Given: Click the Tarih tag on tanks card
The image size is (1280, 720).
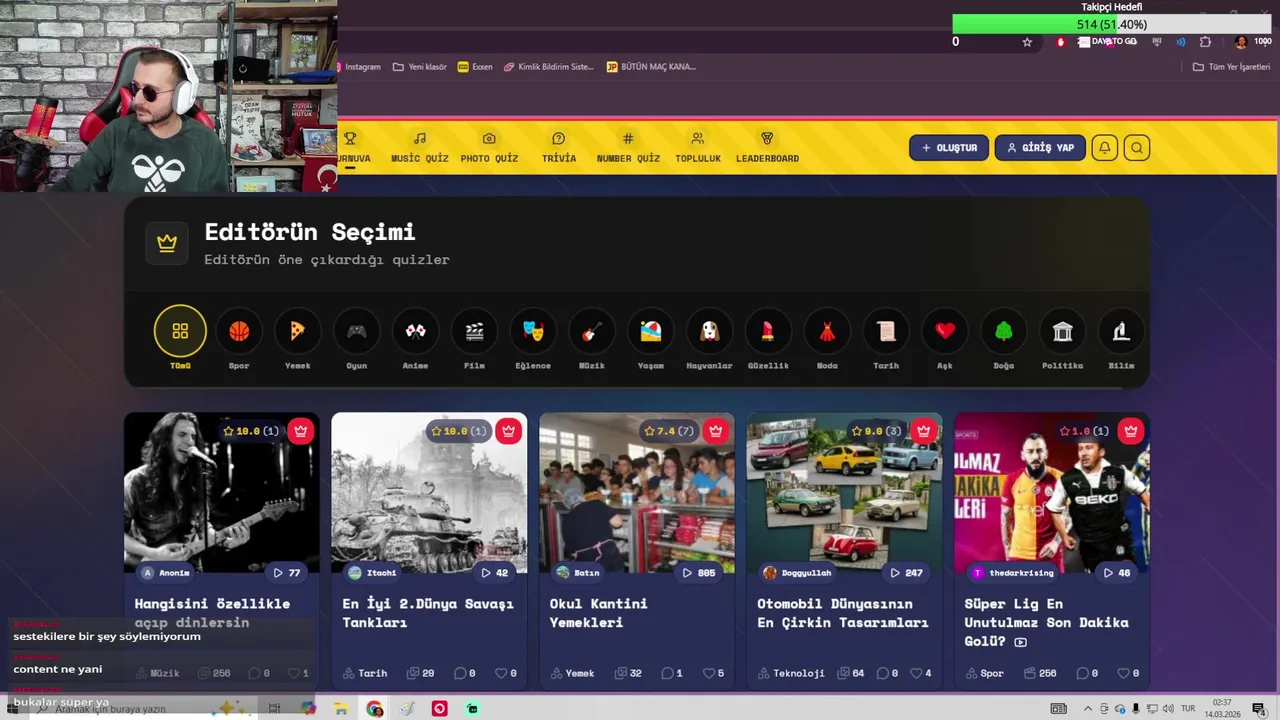Looking at the screenshot, I should coord(365,673).
